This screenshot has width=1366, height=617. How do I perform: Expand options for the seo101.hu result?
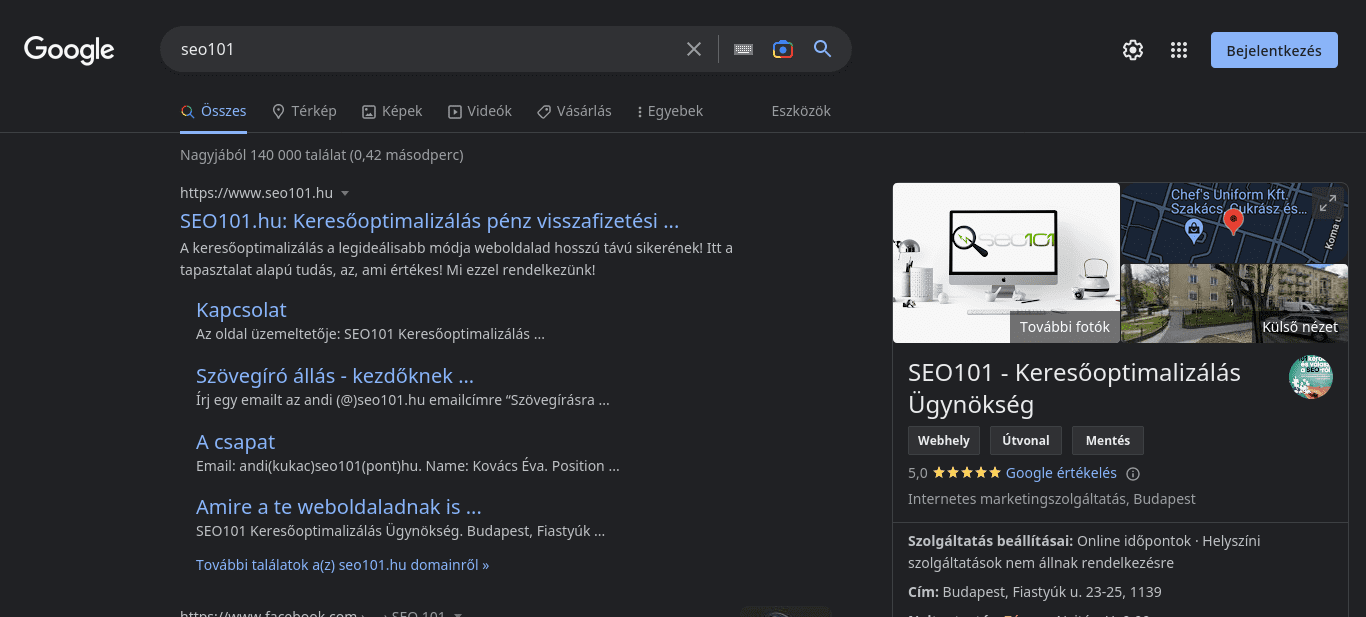click(x=345, y=193)
